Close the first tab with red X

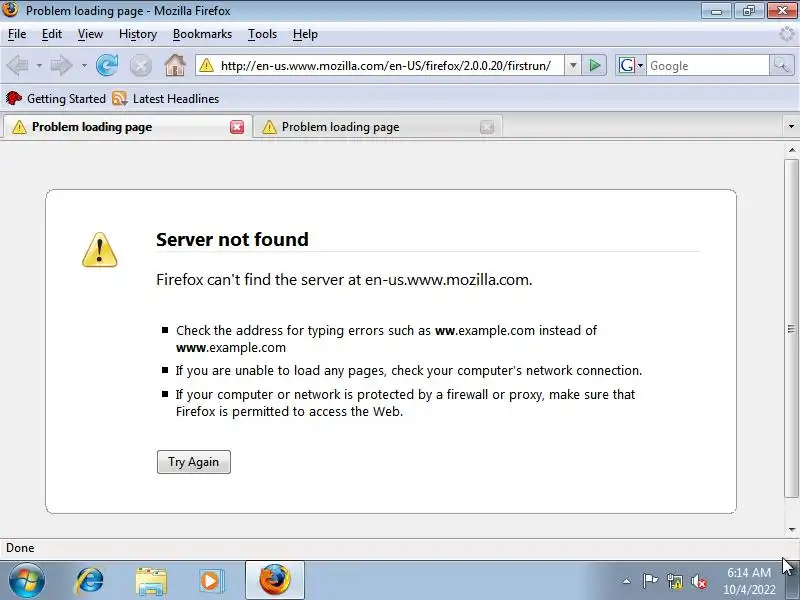click(237, 127)
